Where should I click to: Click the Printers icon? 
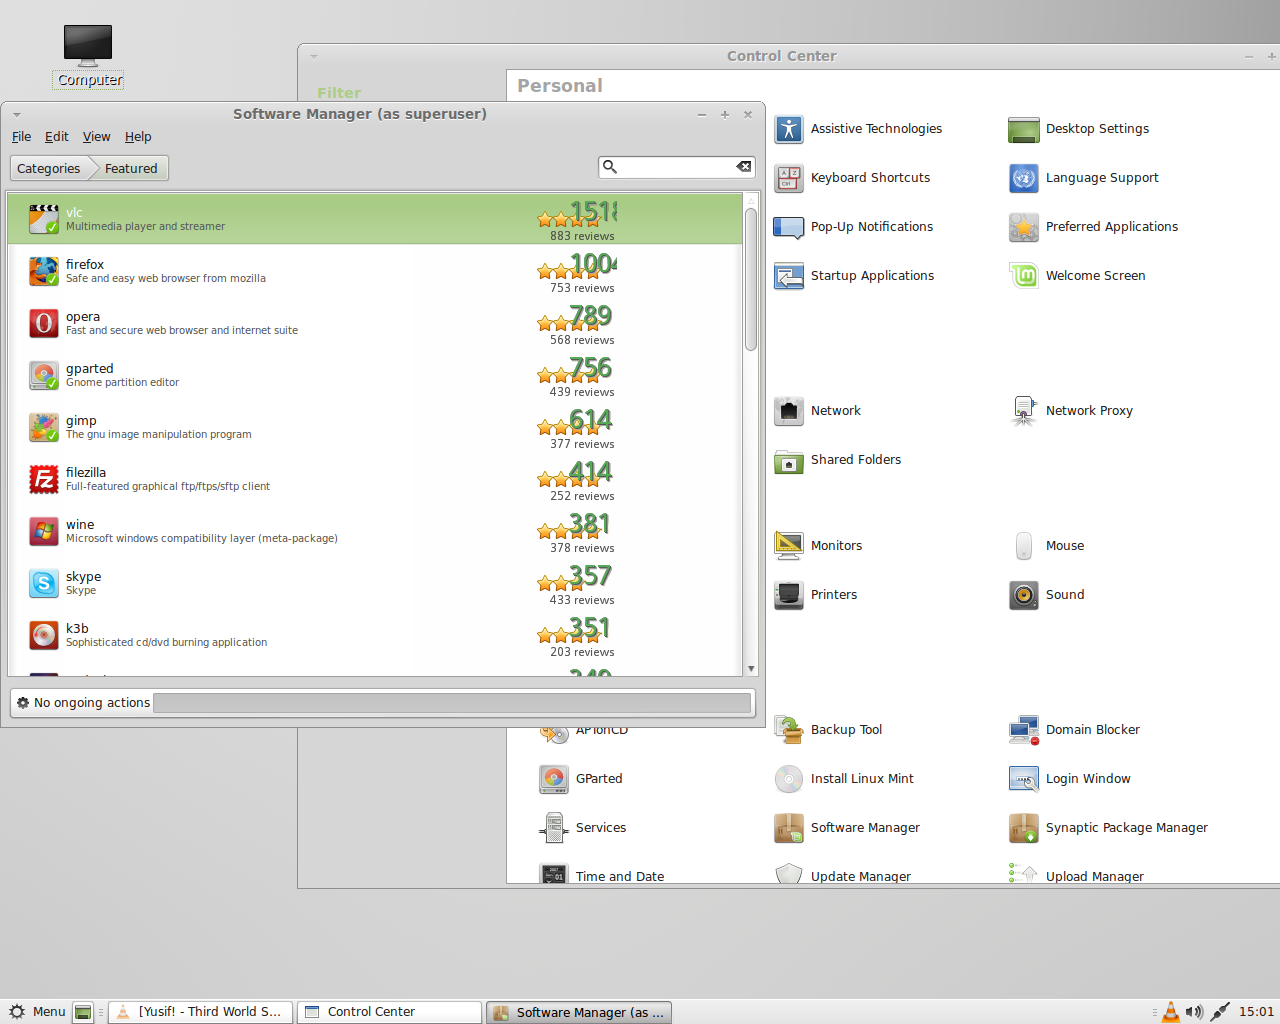(x=789, y=595)
